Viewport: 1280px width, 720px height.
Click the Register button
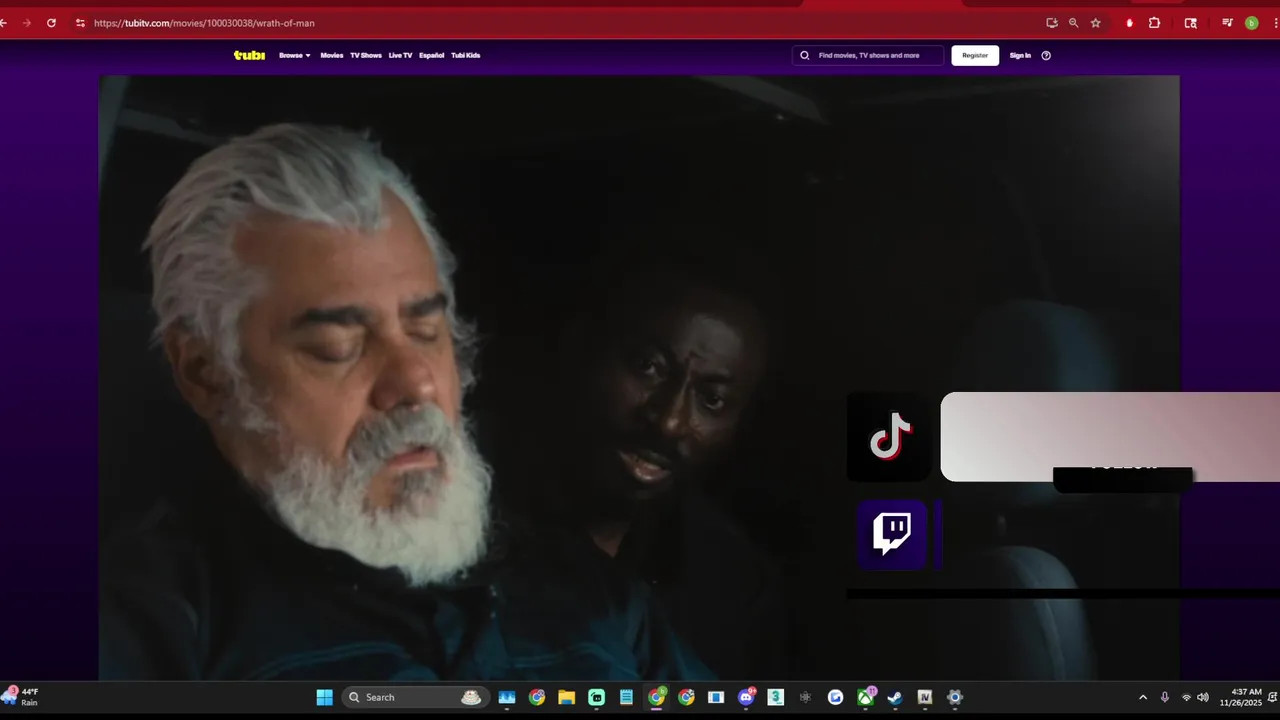click(975, 55)
